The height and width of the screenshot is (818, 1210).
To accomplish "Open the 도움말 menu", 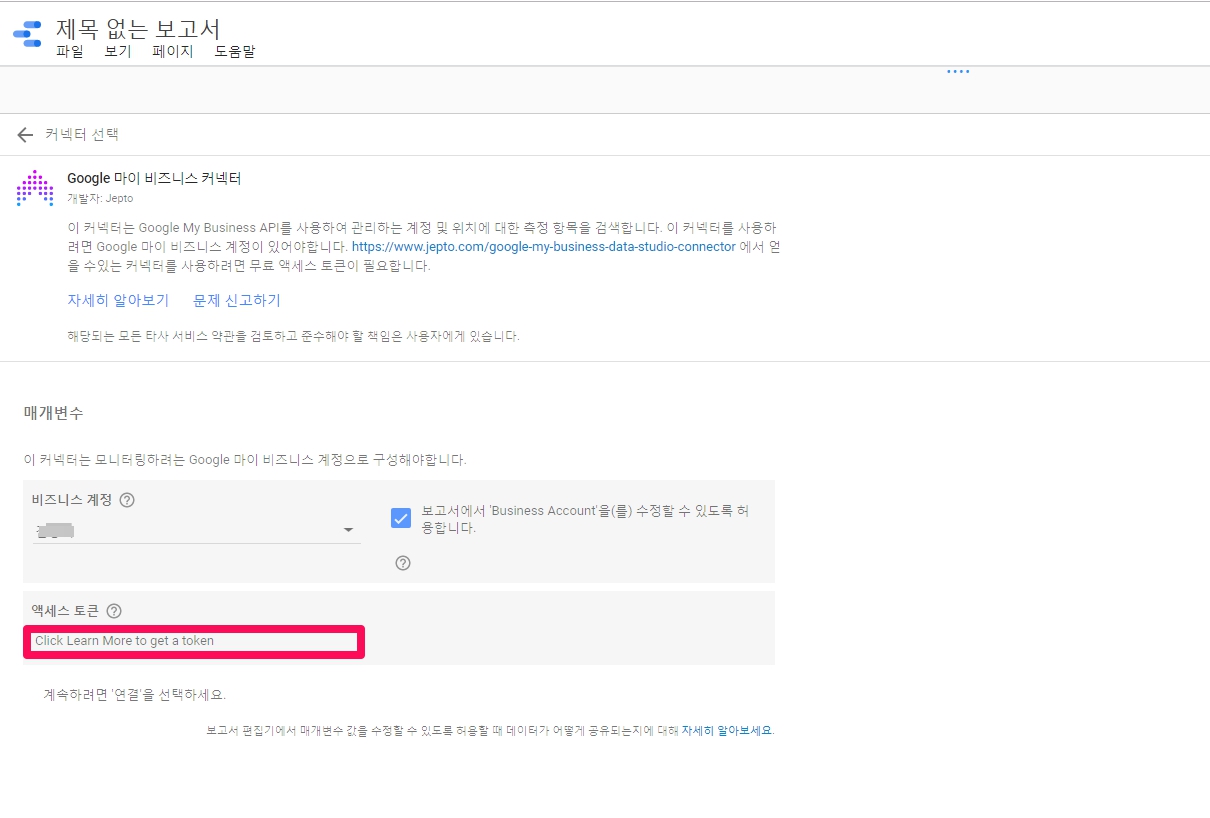I will point(235,52).
